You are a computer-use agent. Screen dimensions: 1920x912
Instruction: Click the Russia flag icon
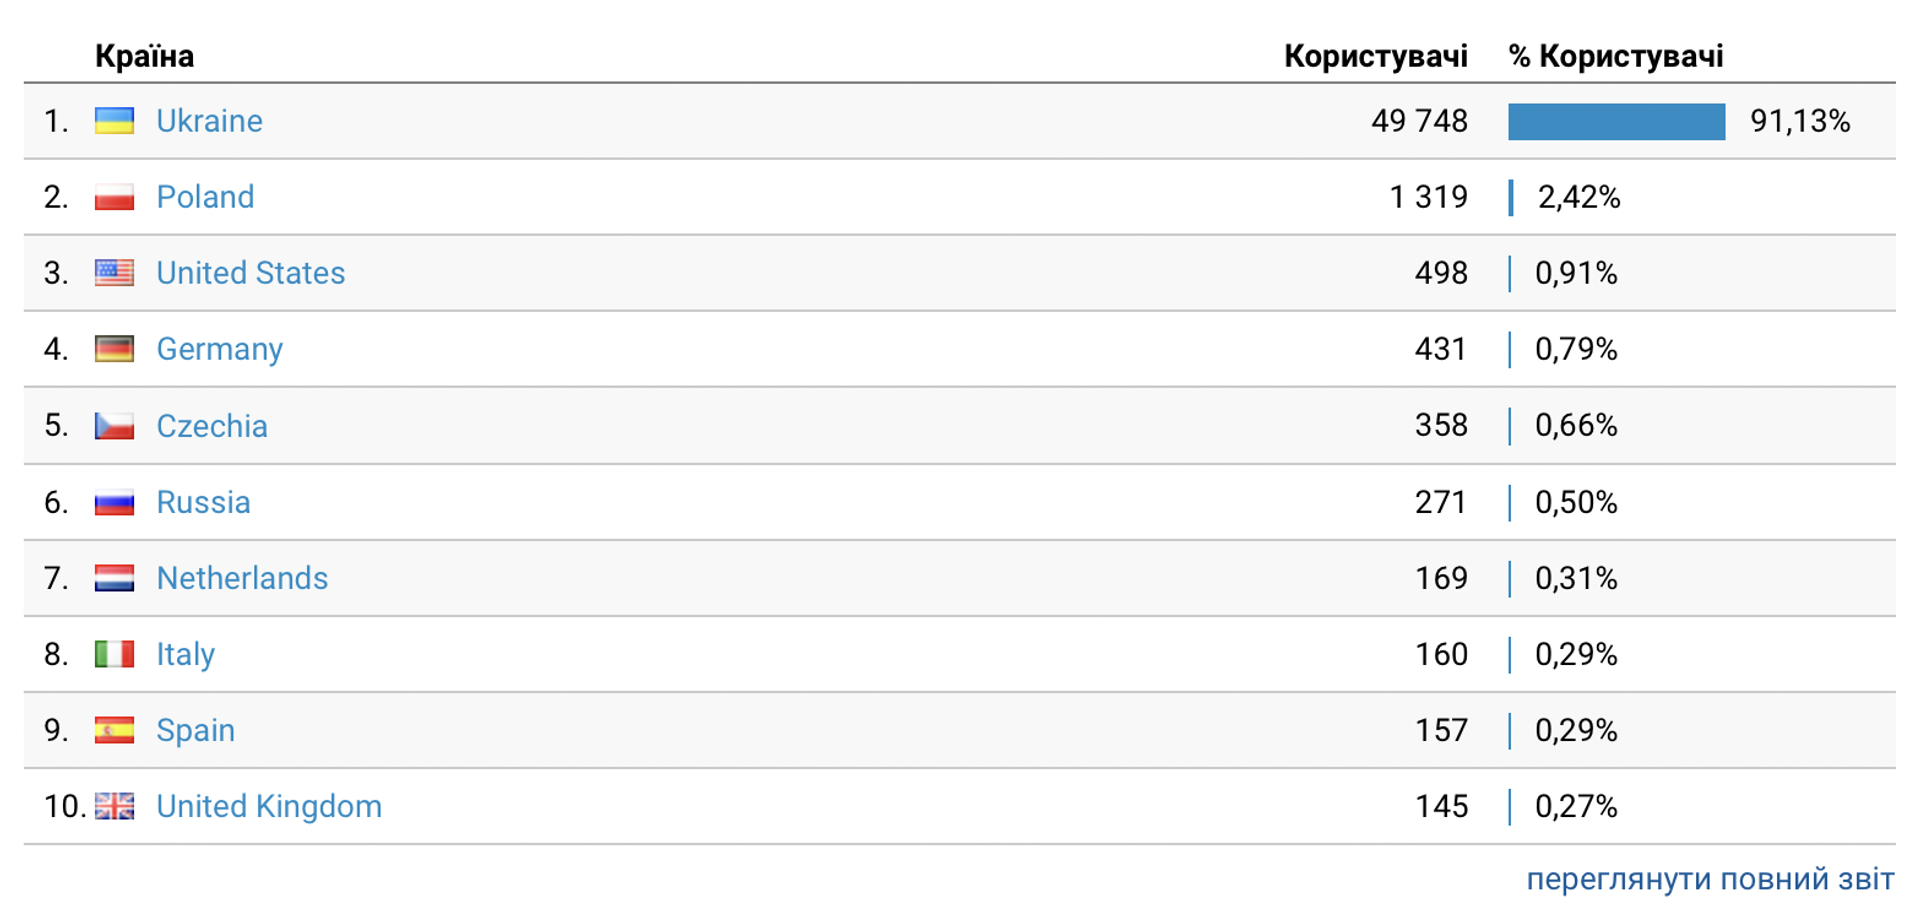tap(114, 502)
